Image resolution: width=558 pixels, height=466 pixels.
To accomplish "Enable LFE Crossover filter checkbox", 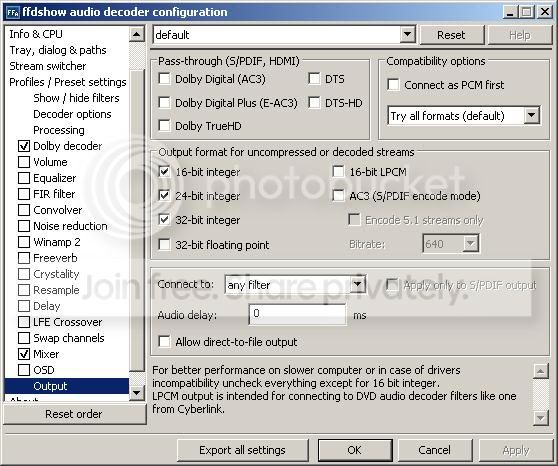I will pyautogui.click(x=24, y=322).
